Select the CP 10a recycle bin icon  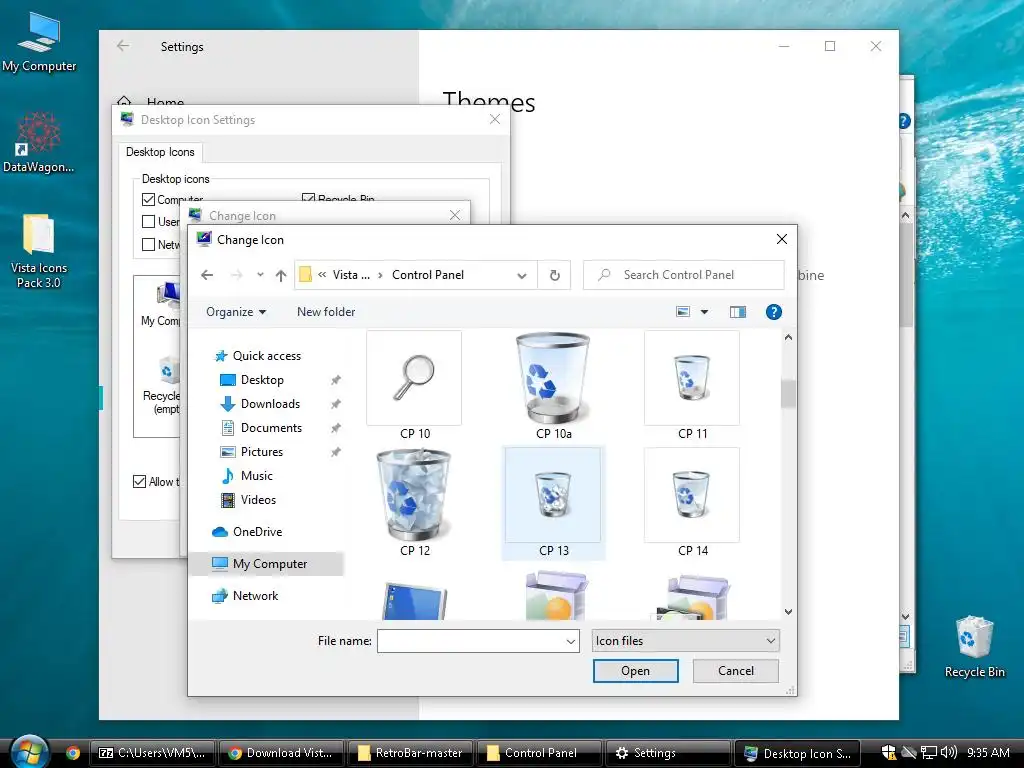coord(553,385)
